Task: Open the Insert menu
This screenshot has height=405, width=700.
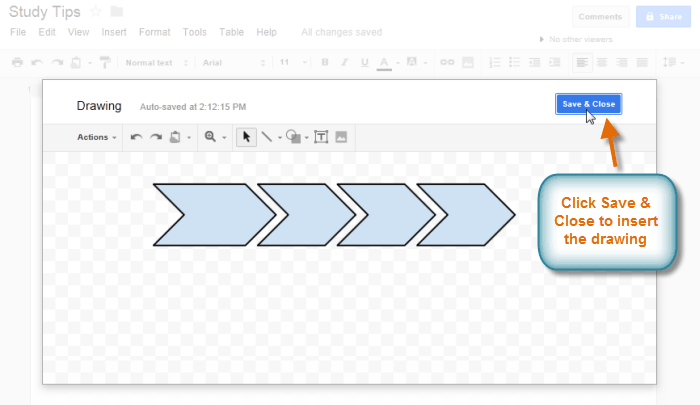Action: (x=114, y=32)
